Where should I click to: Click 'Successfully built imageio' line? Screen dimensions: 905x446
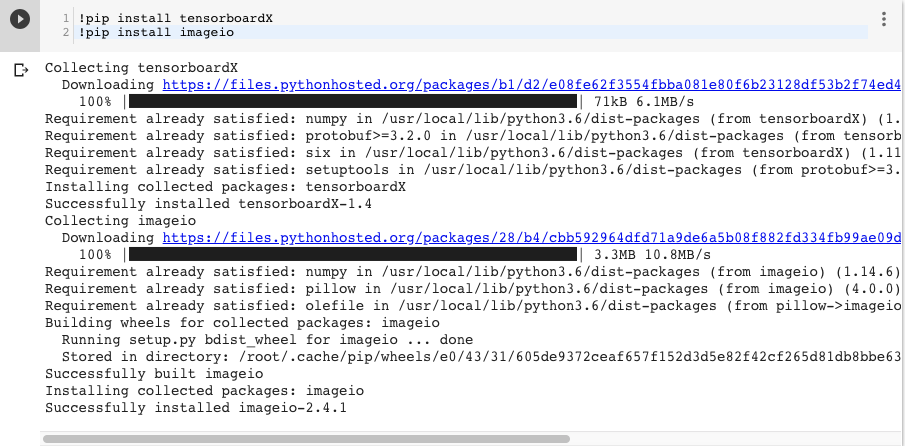[154, 374]
